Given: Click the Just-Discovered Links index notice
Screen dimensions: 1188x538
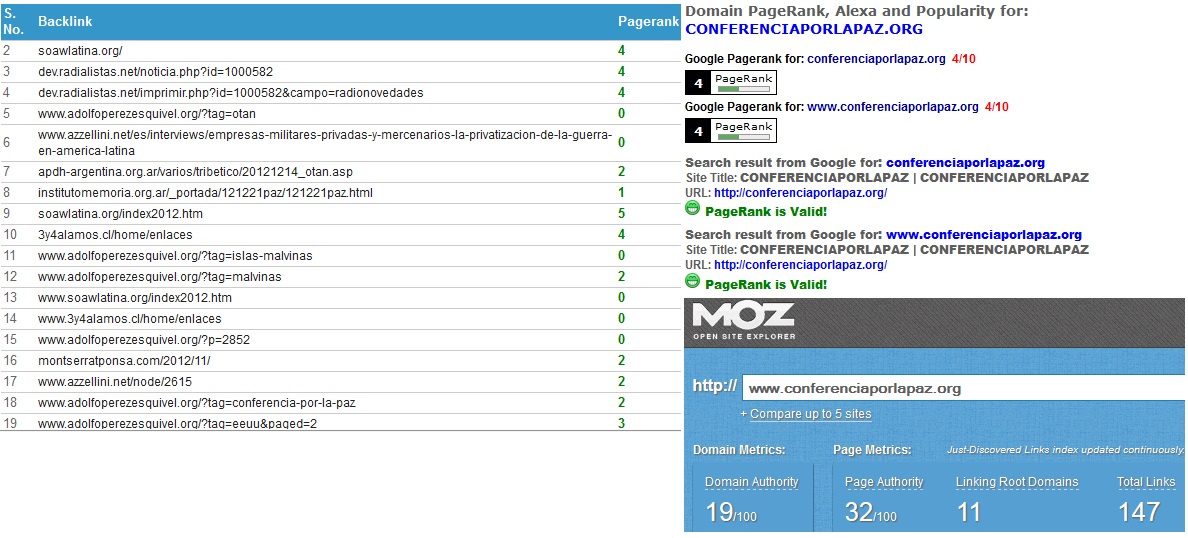Looking at the screenshot, I should 1066,450.
